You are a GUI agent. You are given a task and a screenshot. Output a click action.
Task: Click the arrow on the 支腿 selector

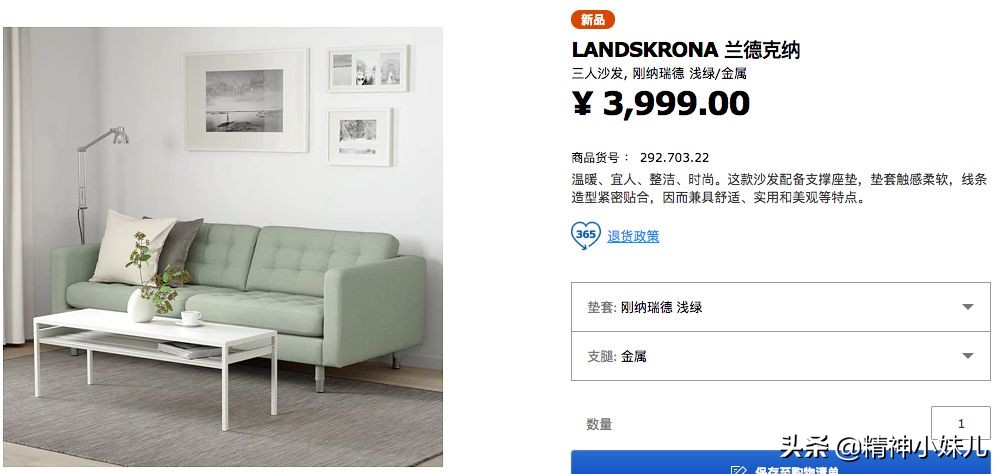click(968, 356)
